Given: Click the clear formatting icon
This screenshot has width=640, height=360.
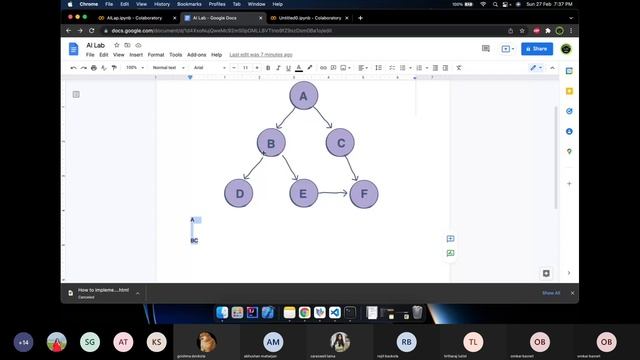Looking at the screenshot, I should click(x=459, y=68).
